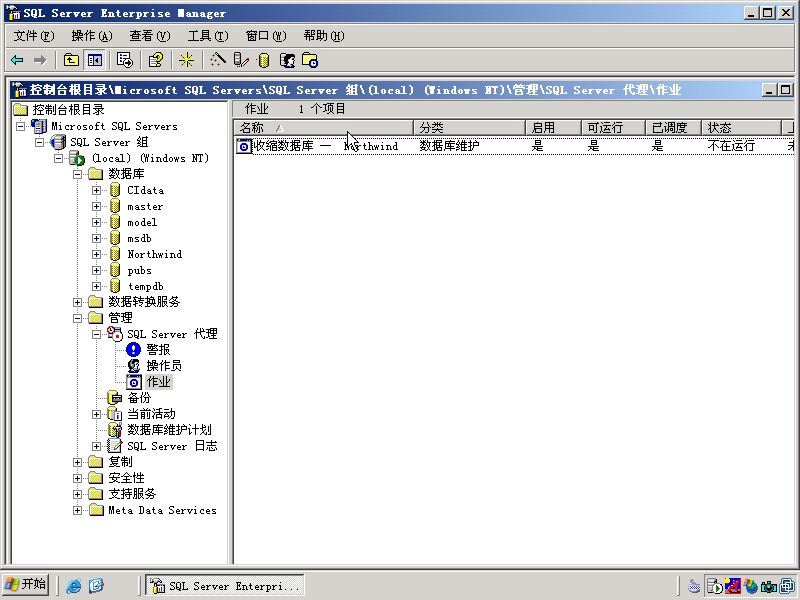Viewport: 800px width, 600px height.
Task: Sort jobs by the 启用 column header
Action: point(554,128)
